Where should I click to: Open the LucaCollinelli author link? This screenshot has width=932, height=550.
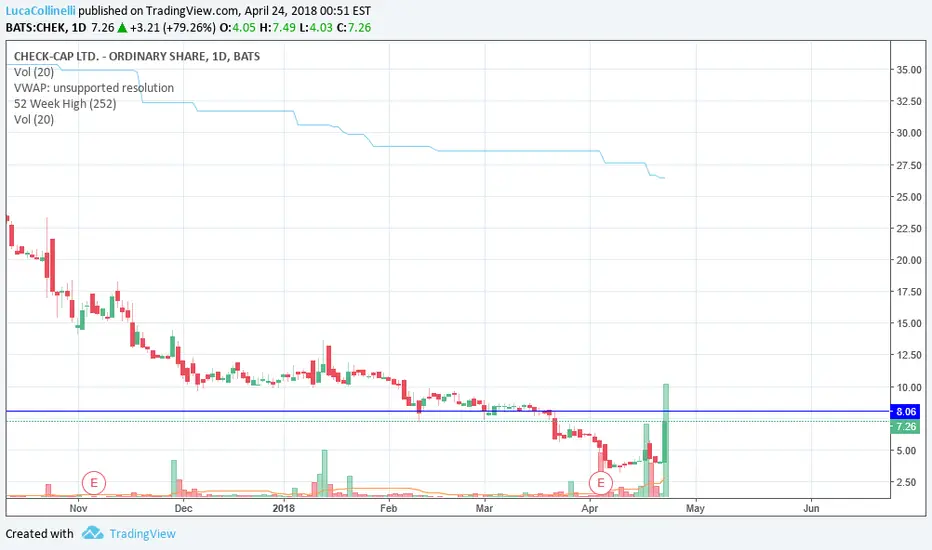click(x=40, y=11)
